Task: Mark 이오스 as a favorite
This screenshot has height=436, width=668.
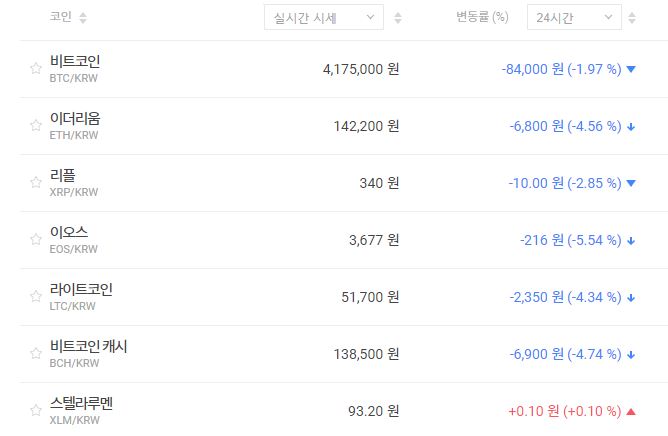Action: (x=36, y=240)
